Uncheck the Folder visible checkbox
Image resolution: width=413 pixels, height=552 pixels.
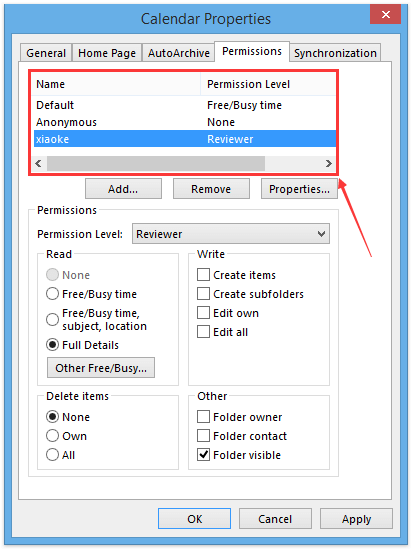[204, 454]
